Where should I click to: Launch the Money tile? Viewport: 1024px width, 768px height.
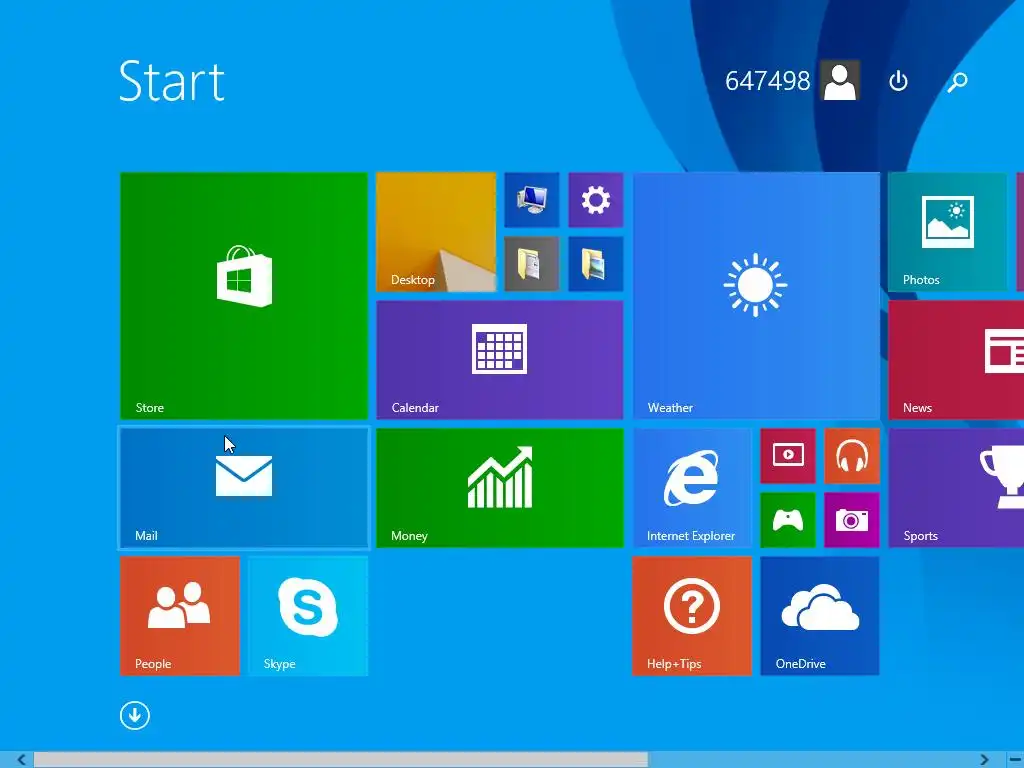pos(500,487)
